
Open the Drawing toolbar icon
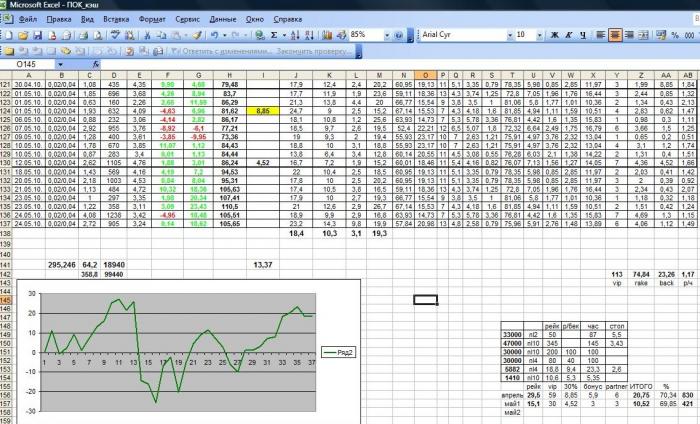[x=342, y=35]
